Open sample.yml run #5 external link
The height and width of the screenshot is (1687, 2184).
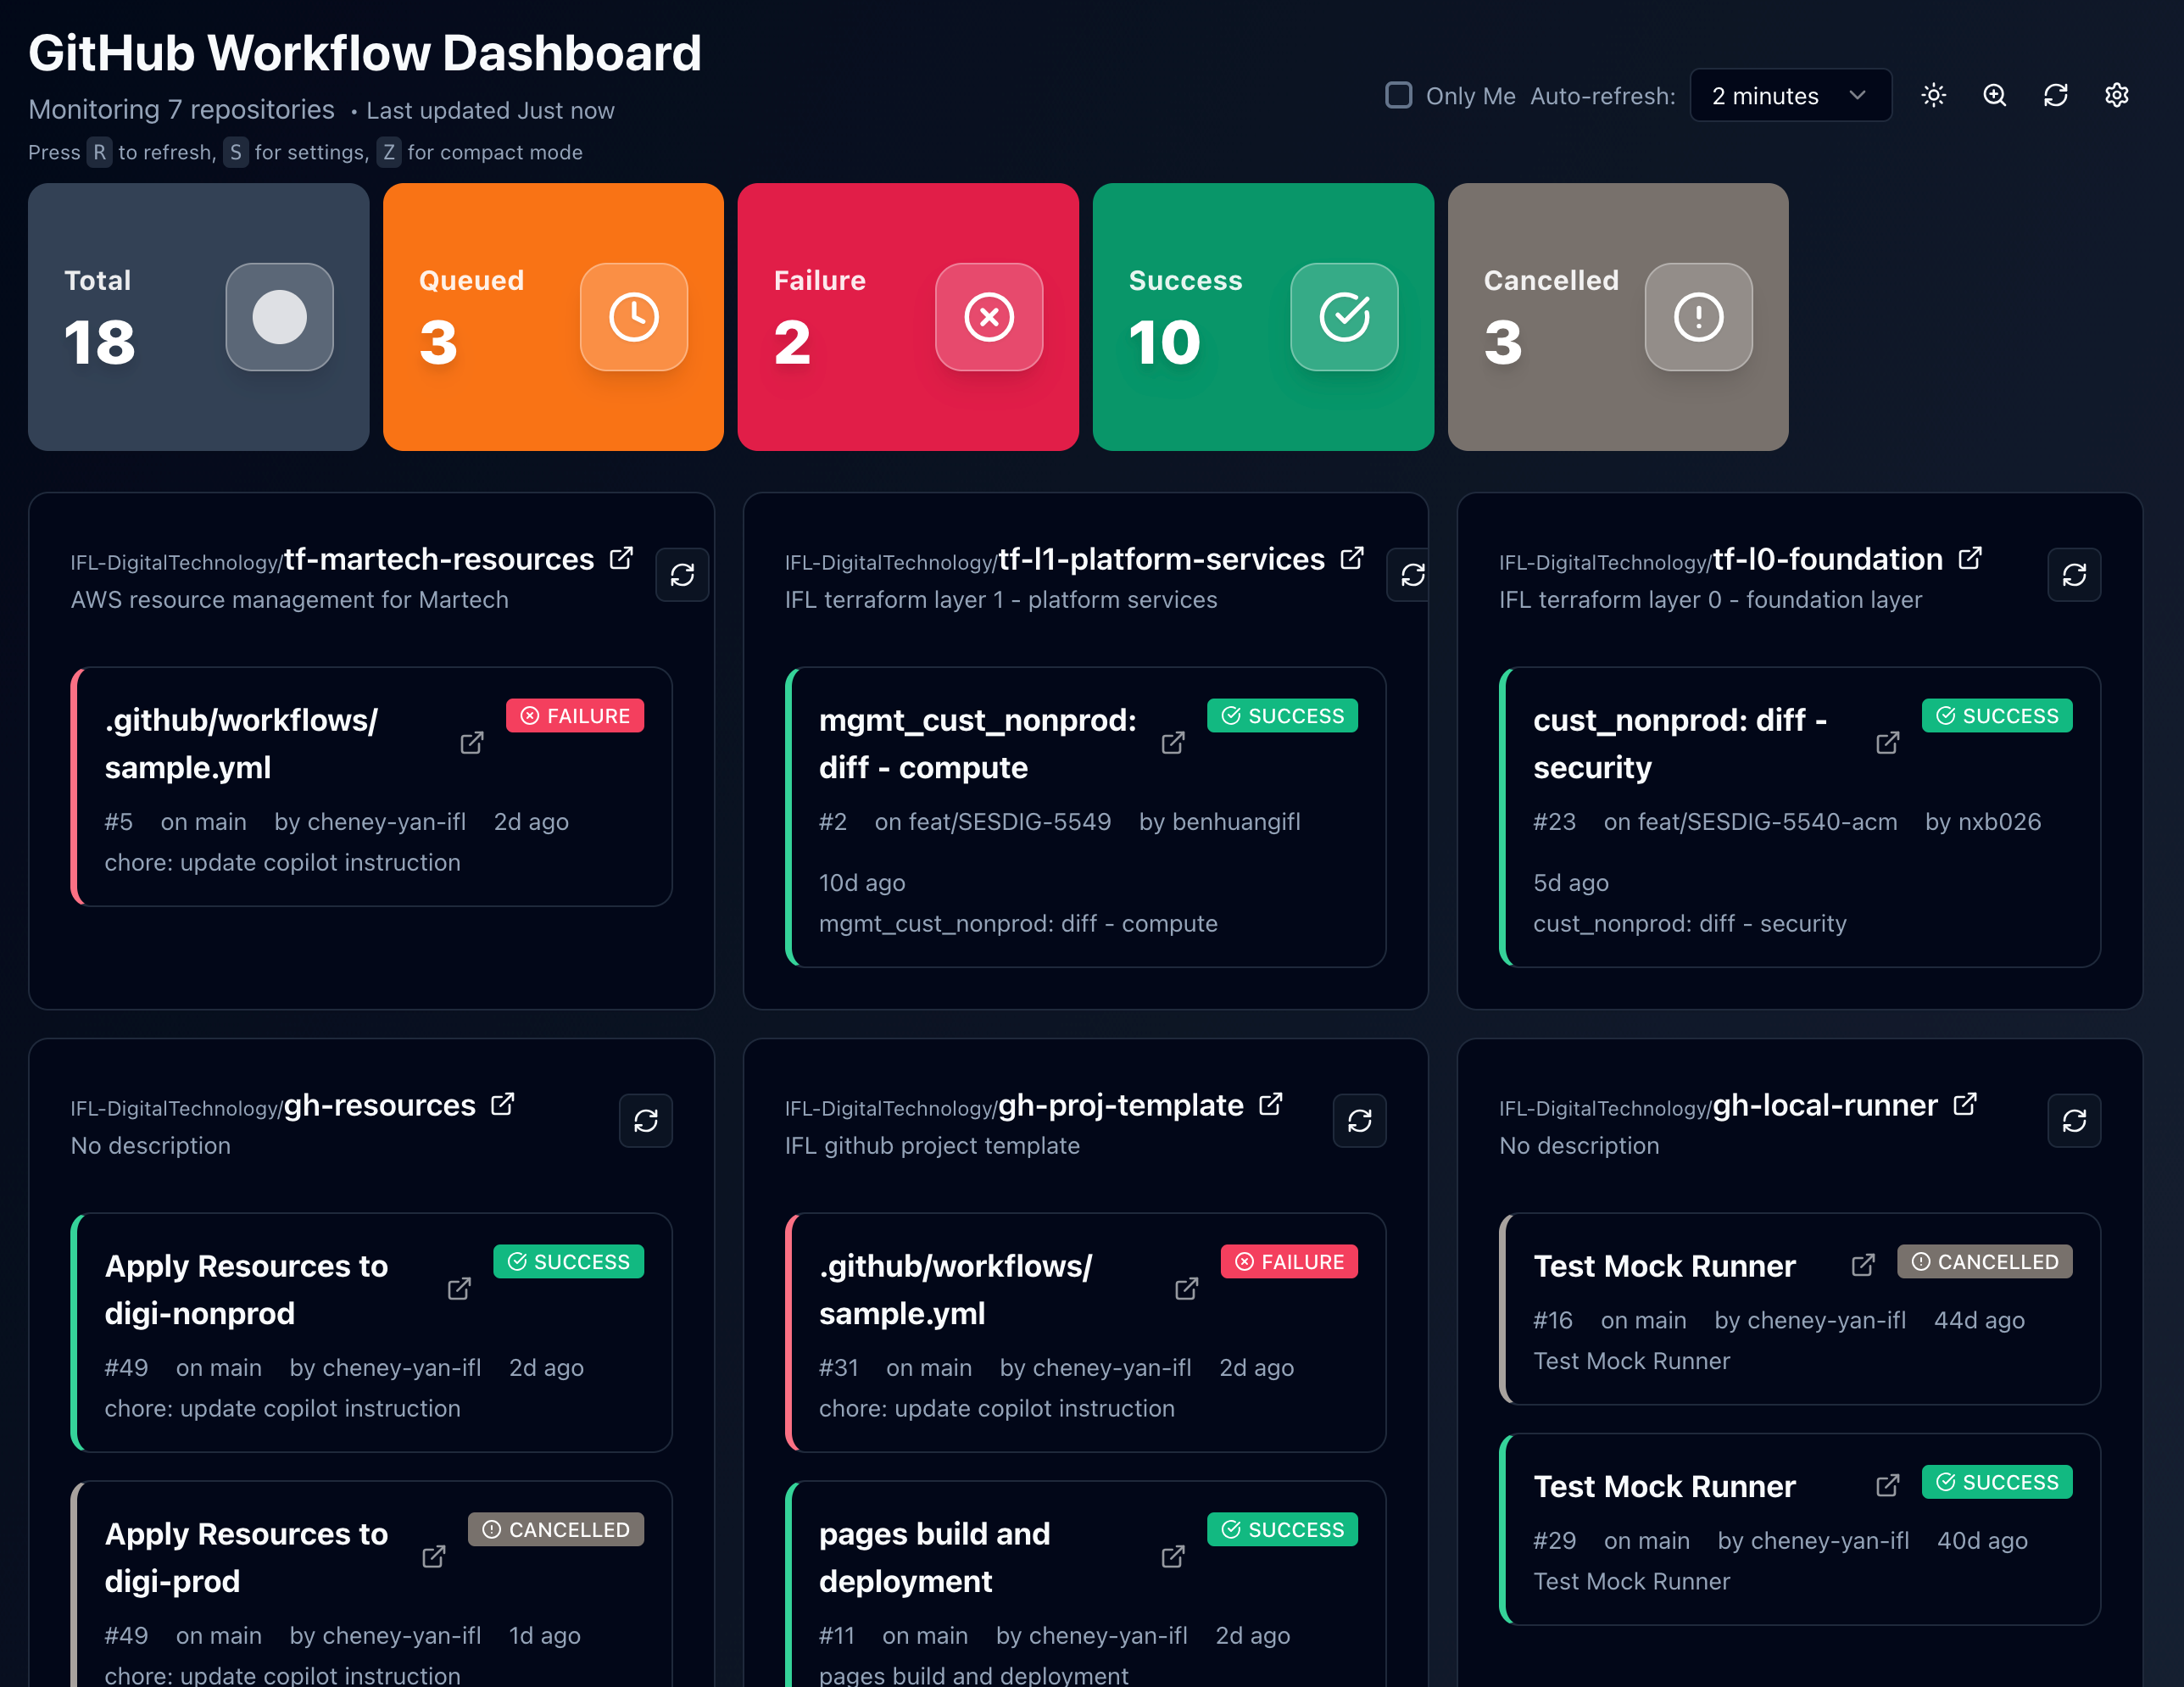point(472,743)
